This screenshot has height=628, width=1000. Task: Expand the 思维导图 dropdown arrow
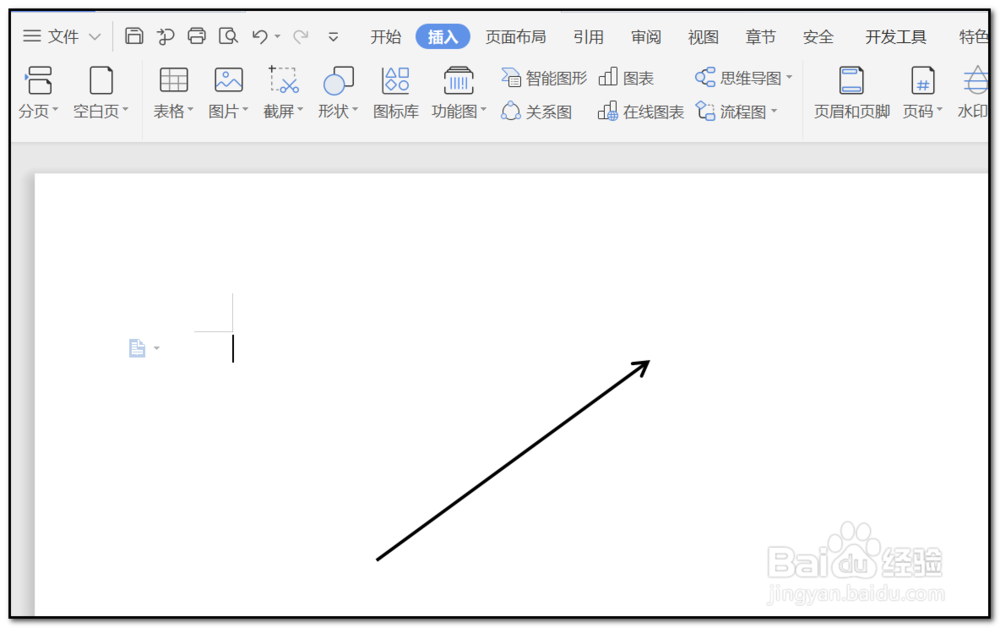(789, 77)
